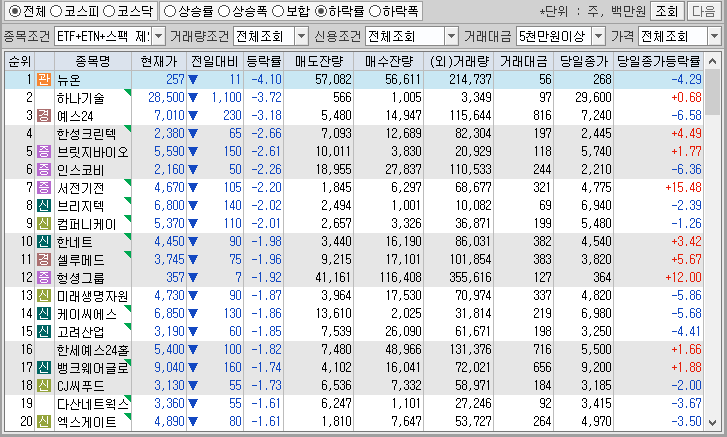
Task: Click the 신 badge next to 엑스게이트
Action: 44,422
